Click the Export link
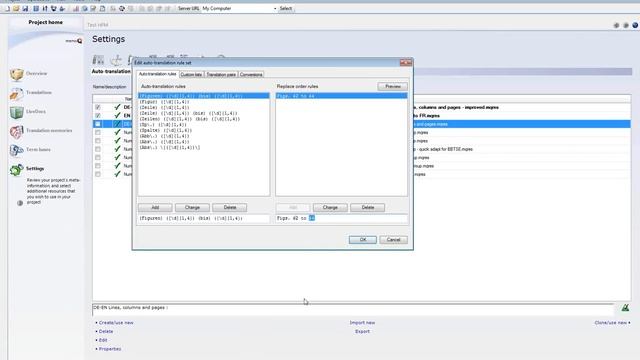Screen dimensions: 640x360 (x=362, y=331)
